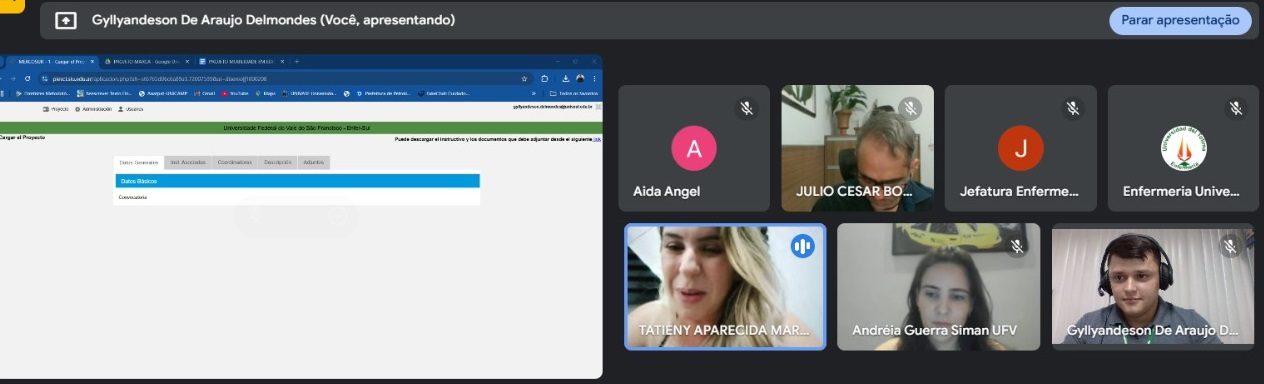Open the Descripción tab in shared screen
The image size is (1264, 384).
coord(278,162)
